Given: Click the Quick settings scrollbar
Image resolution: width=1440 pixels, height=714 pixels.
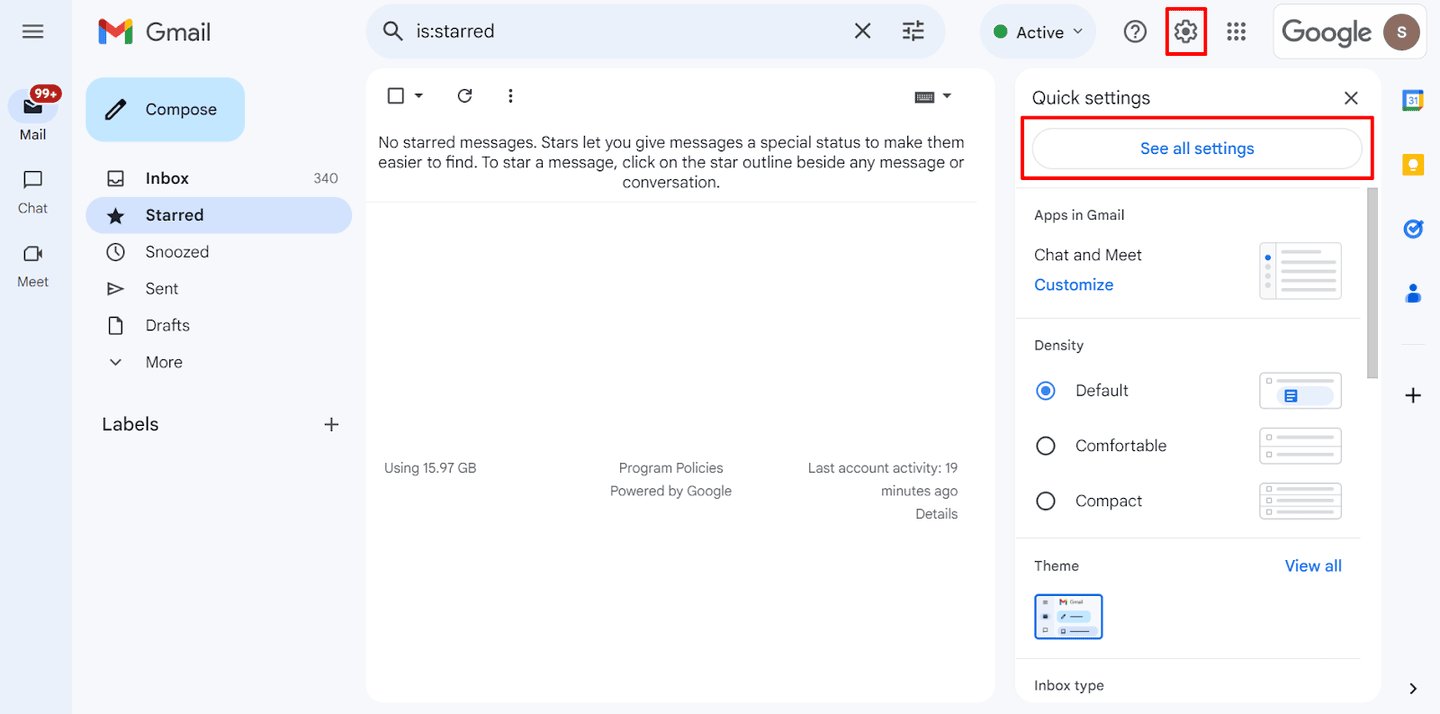Looking at the screenshot, I should [1373, 283].
